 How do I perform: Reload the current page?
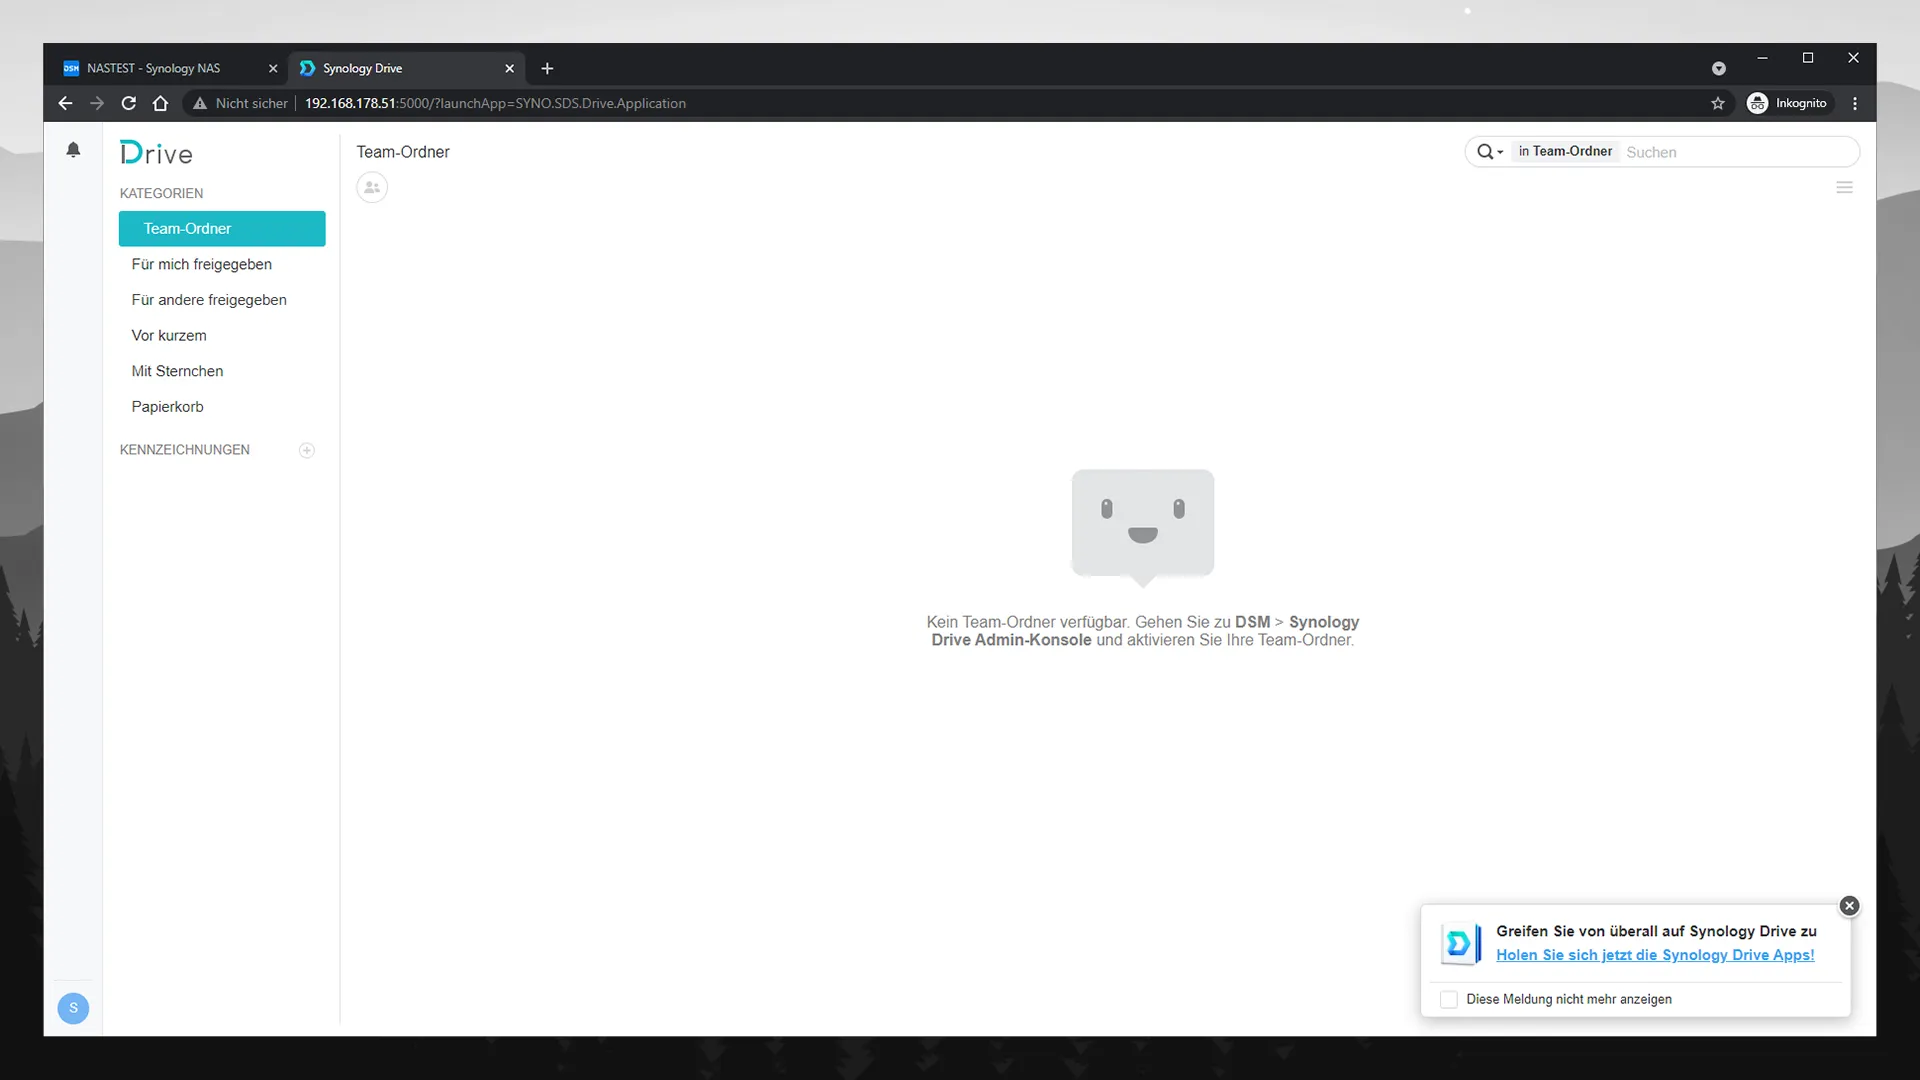point(129,103)
